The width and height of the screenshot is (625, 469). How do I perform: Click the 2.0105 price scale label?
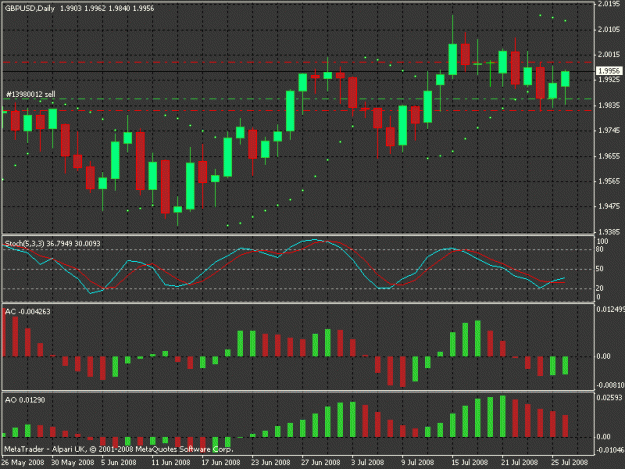pos(609,29)
